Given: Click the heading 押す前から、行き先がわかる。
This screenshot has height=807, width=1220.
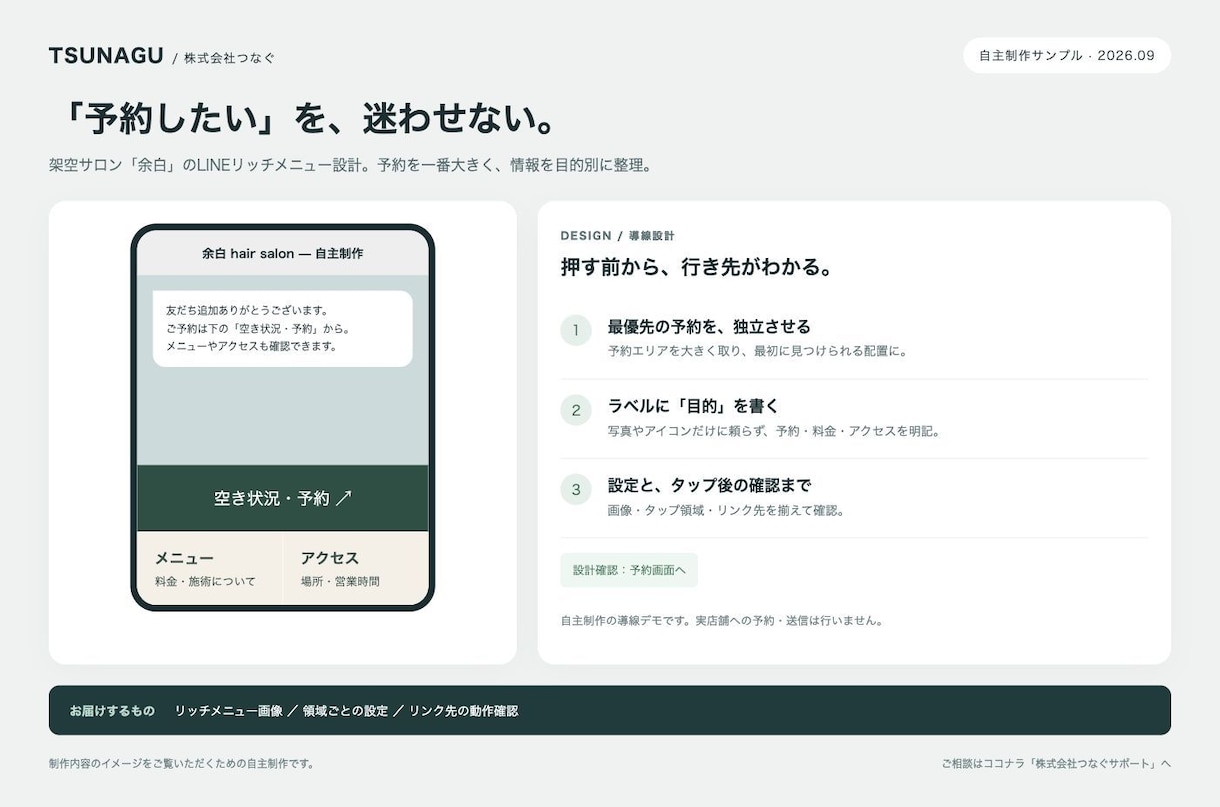Looking at the screenshot, I should 697,267.
